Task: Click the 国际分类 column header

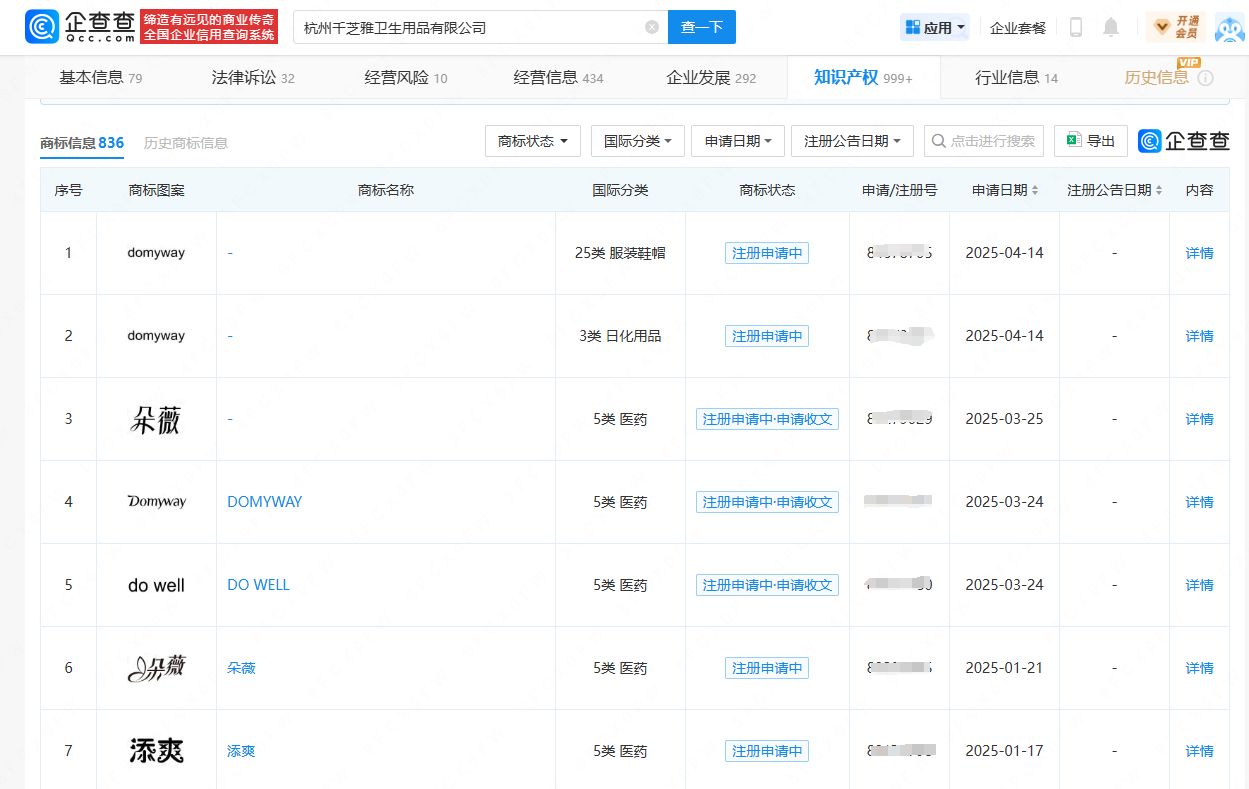Action: point(620,190)
